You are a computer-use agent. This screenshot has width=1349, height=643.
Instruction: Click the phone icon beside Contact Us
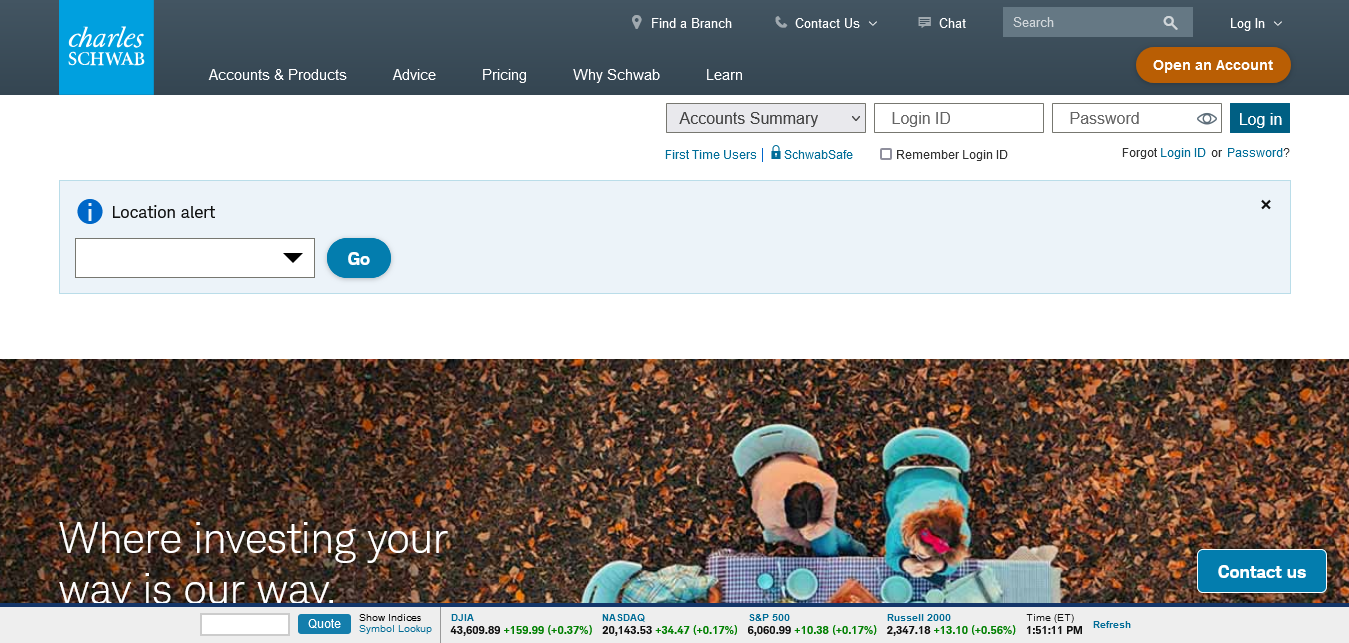click(x=781, y=22)
